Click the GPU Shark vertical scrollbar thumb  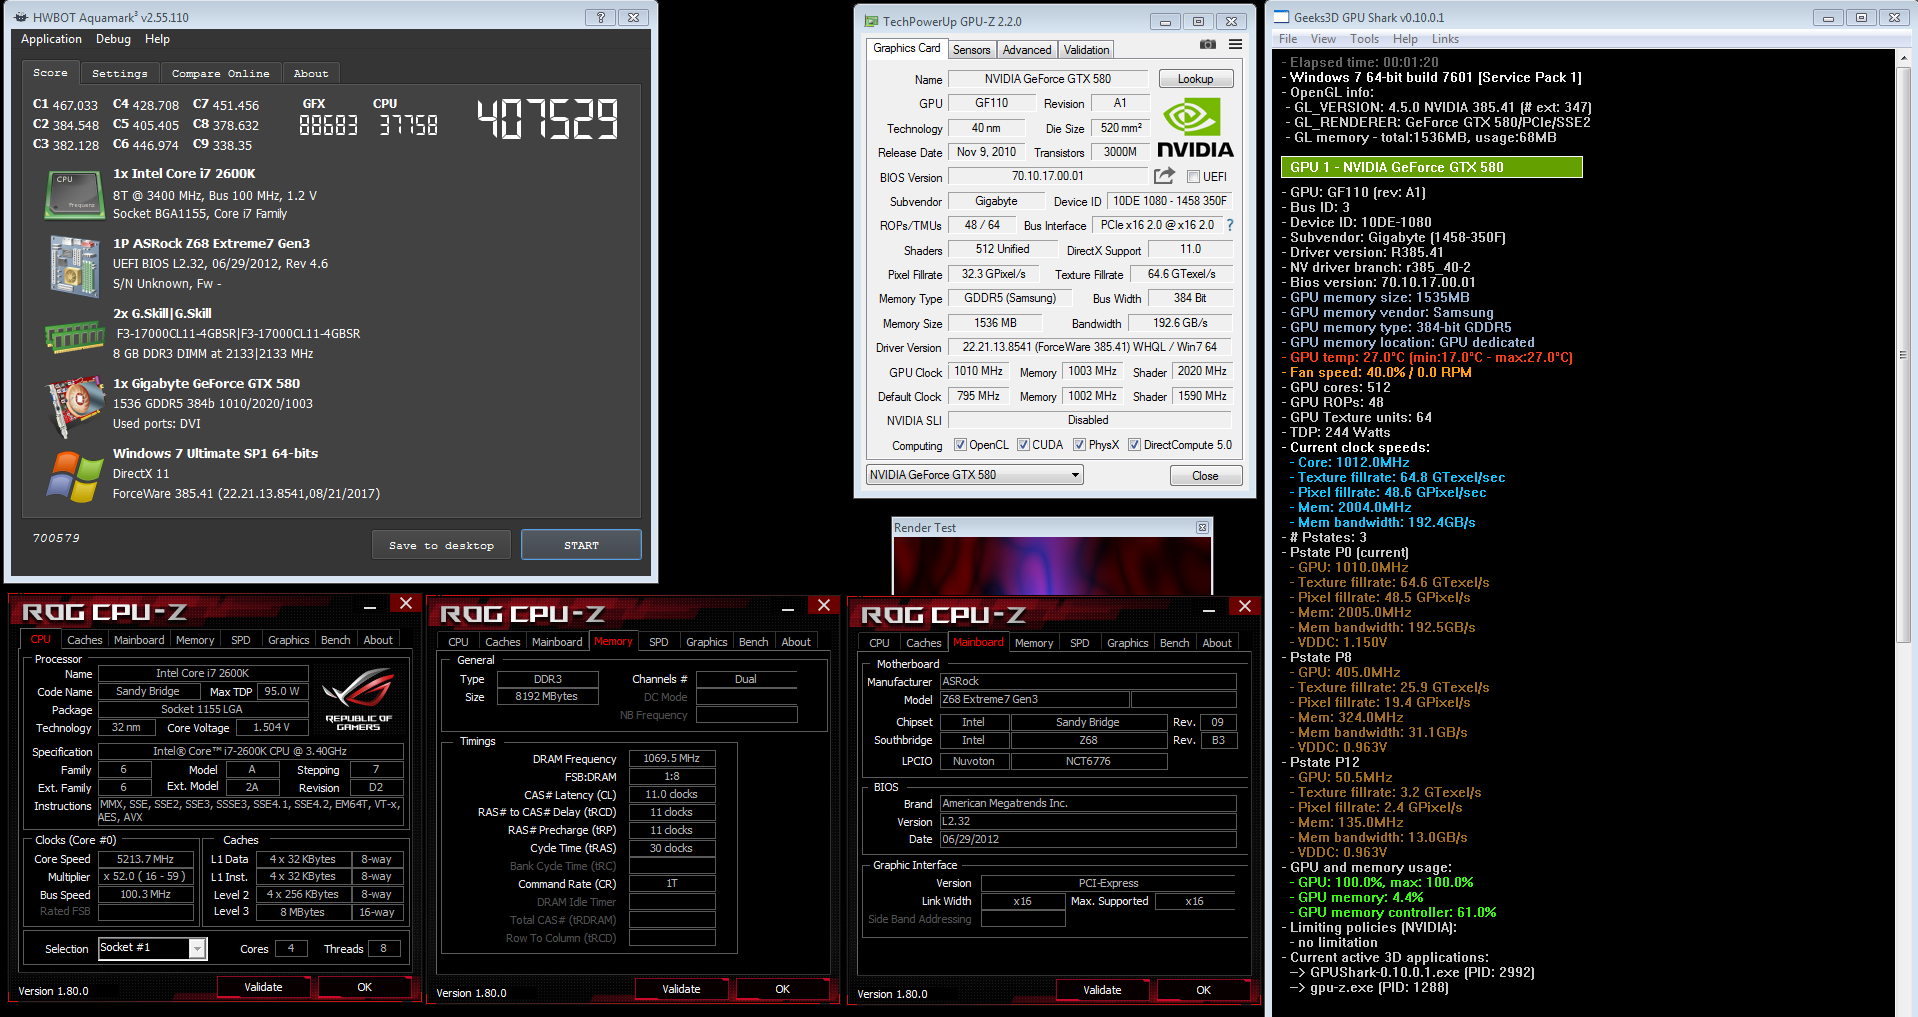1903,355
